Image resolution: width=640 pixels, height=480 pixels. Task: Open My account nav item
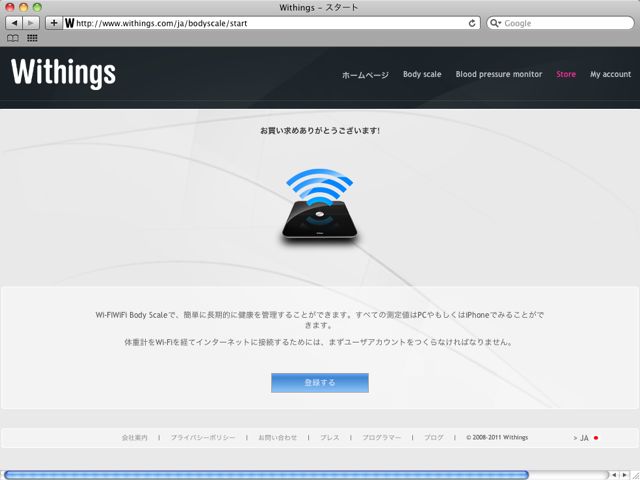[610, 74]
